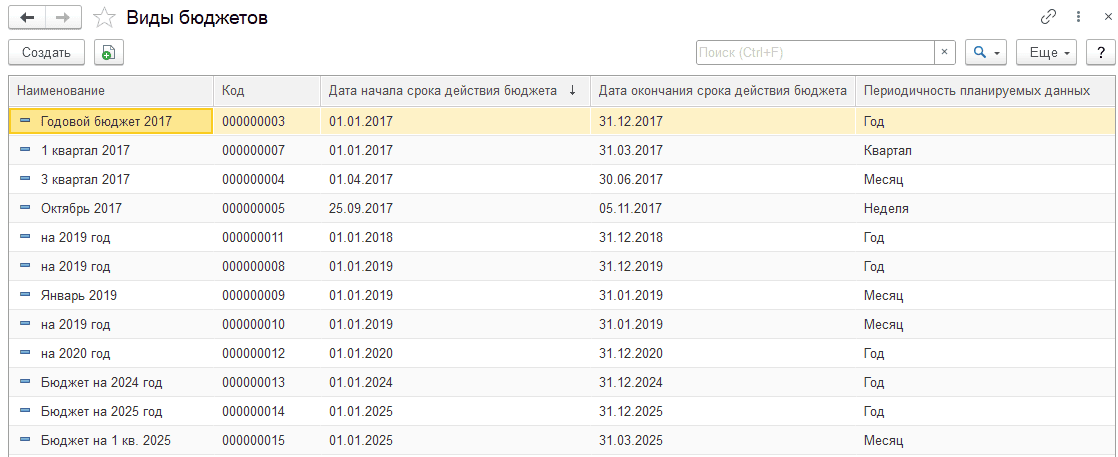The image size is (1118, 457).
Task: Open help with the question mark button
Action: tap(1100, 52)
